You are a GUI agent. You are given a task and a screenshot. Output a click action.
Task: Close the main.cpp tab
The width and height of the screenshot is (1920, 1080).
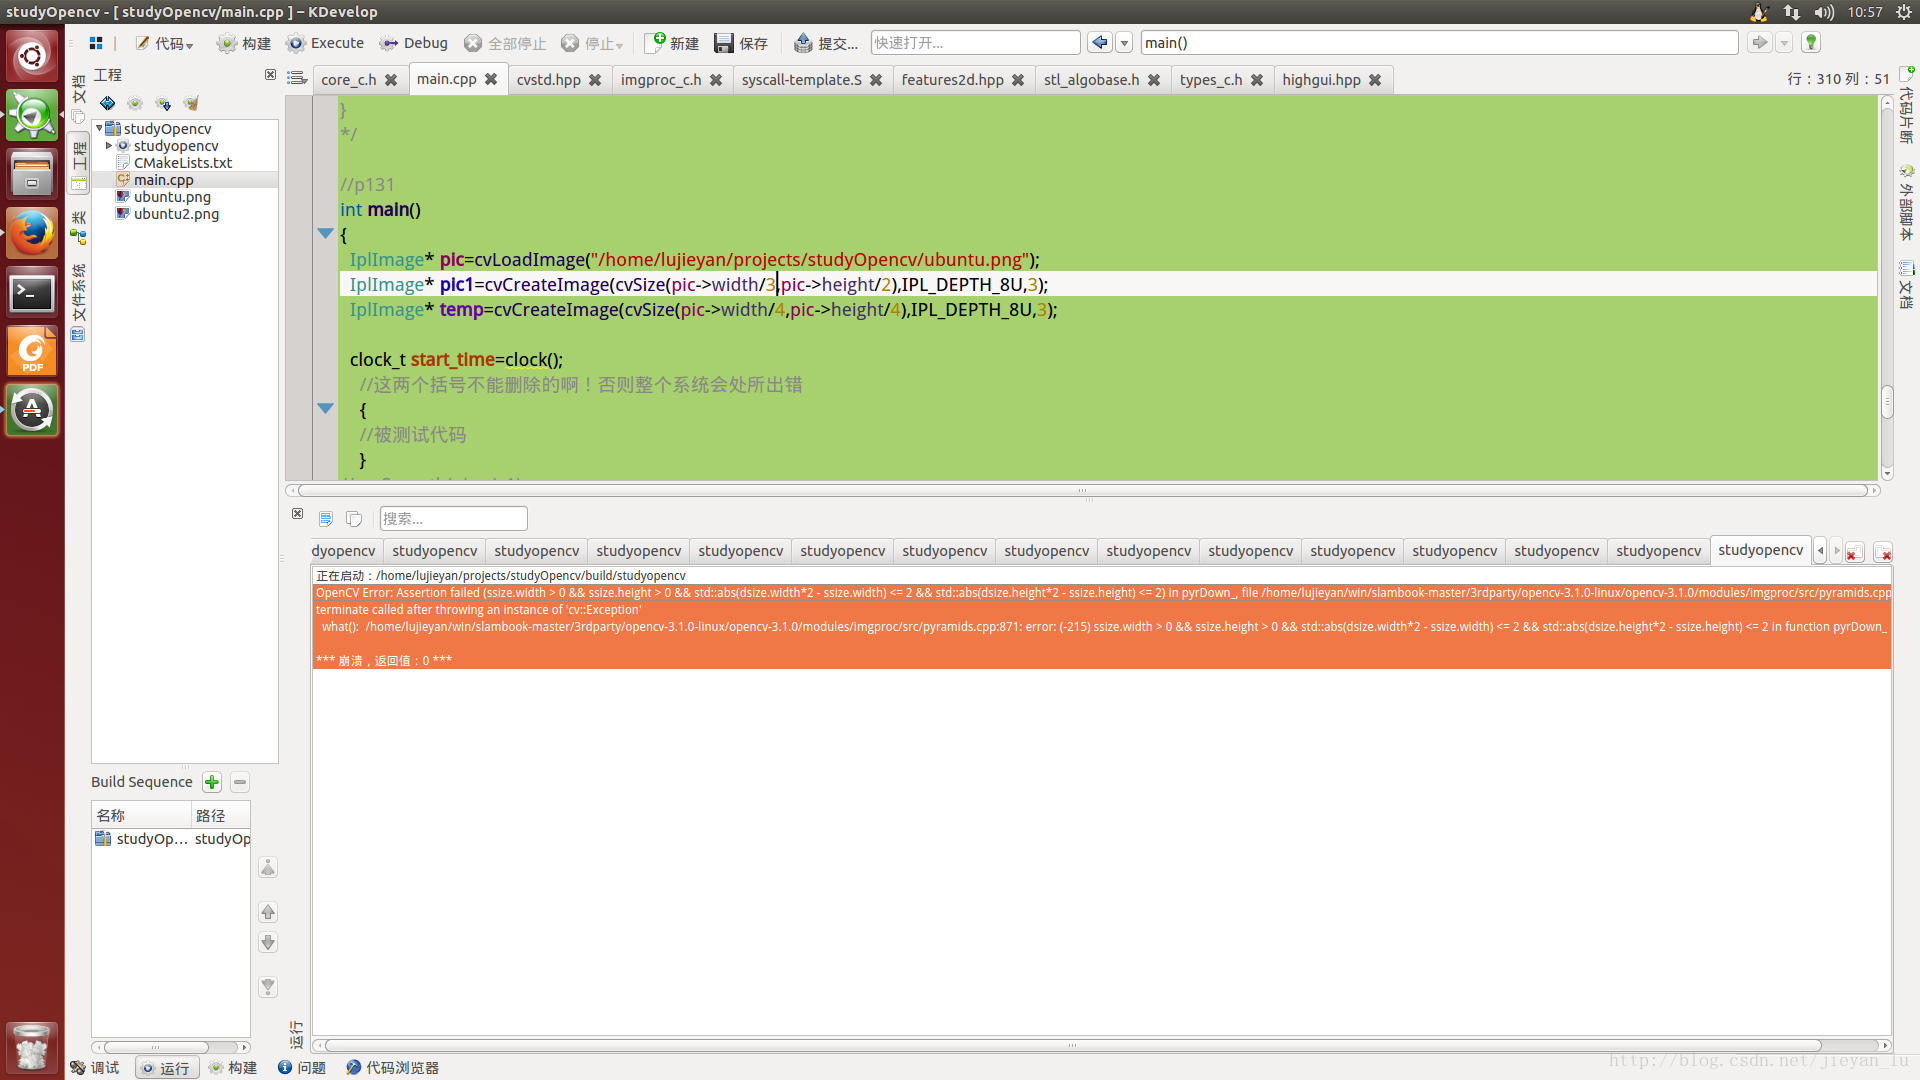click(491, 79)
